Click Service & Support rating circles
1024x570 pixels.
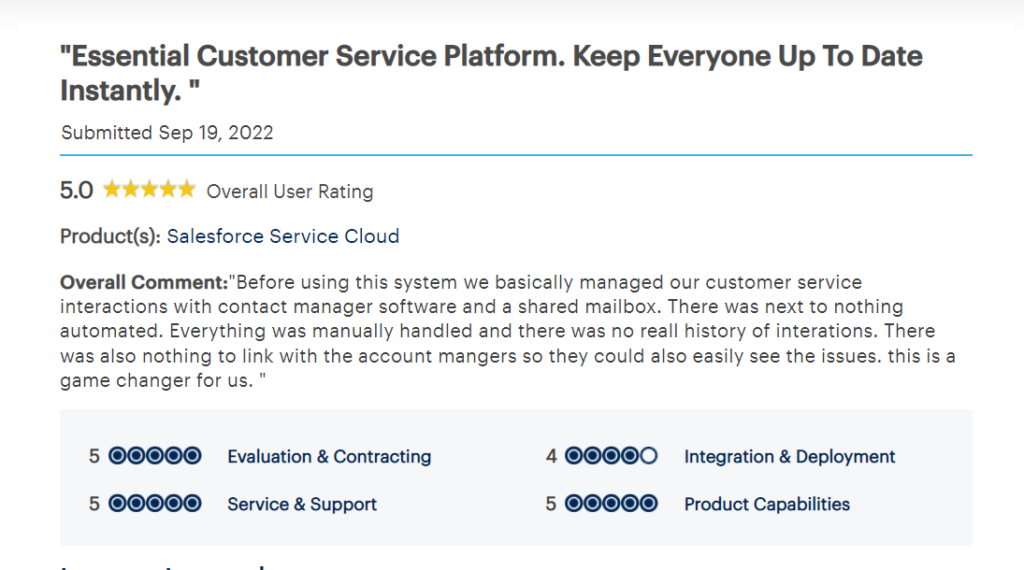(155, 504)
